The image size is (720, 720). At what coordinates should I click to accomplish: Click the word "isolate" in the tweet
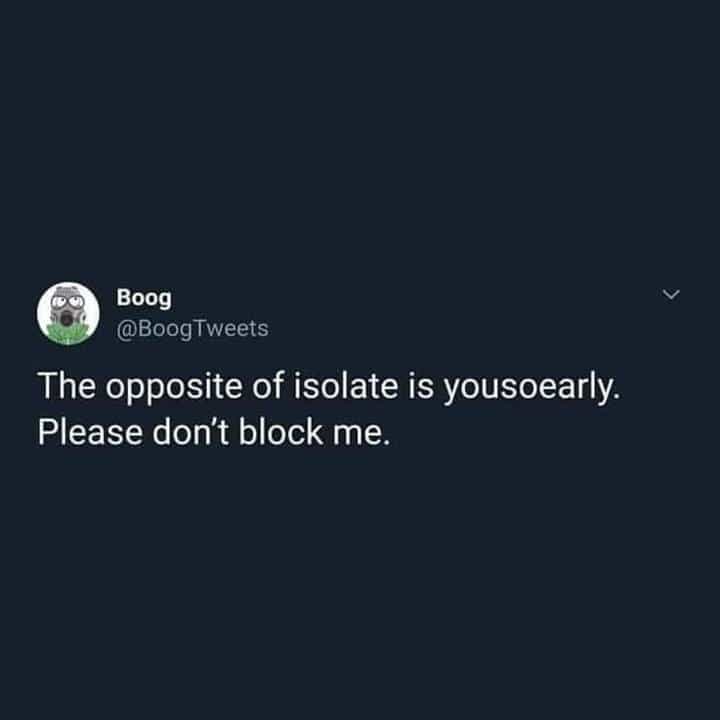coord(337,386)
